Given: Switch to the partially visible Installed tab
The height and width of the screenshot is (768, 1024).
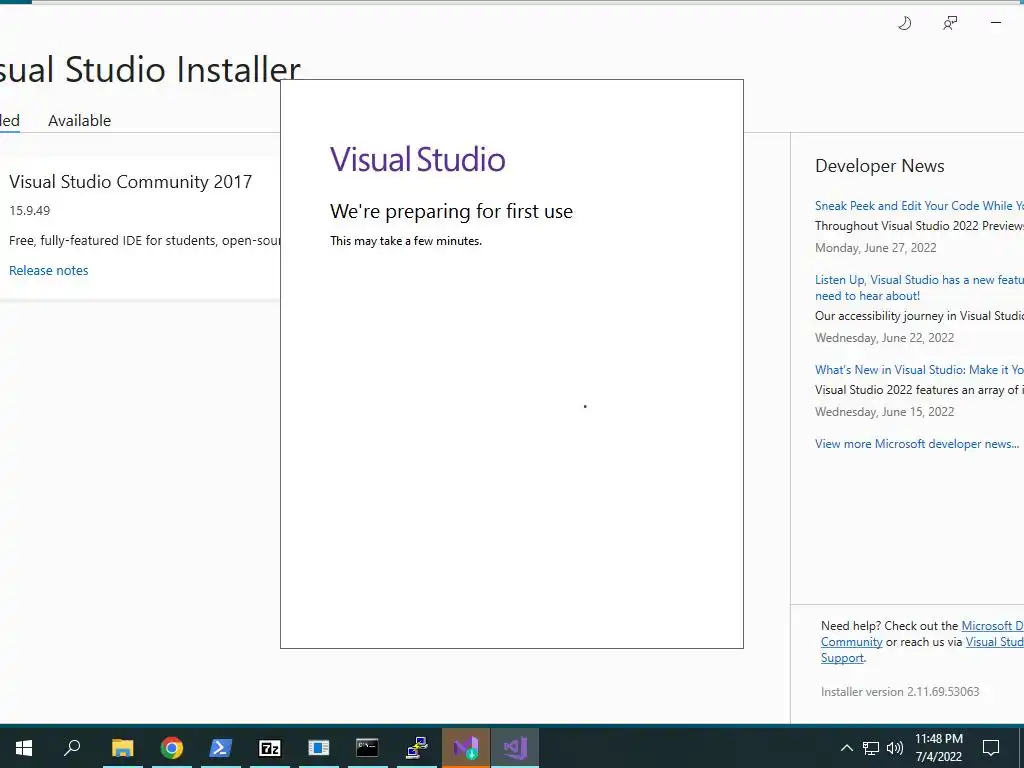Looking at the screenshot, I should (10, 121).
